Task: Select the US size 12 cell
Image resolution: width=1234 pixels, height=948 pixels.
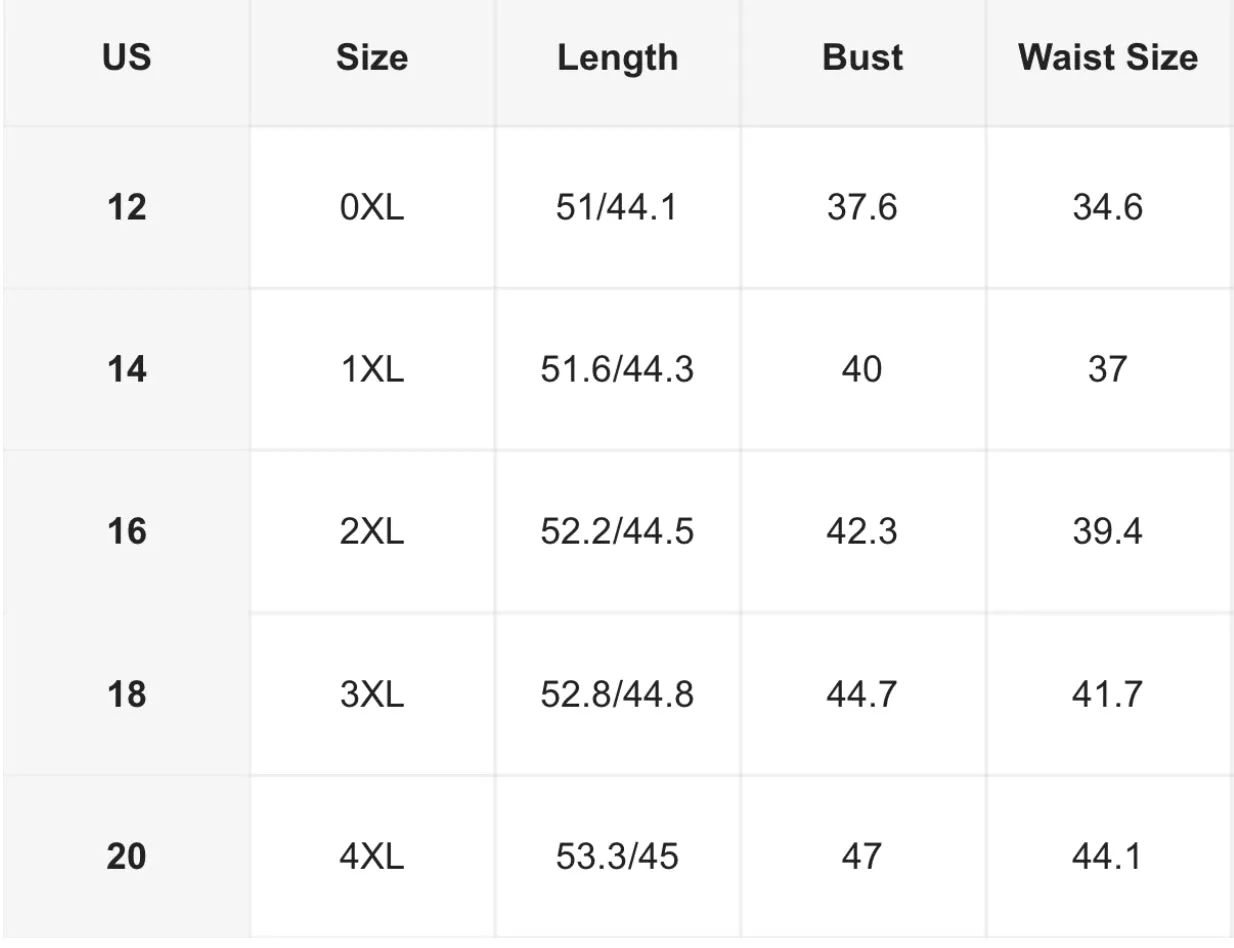Action: 126,208
